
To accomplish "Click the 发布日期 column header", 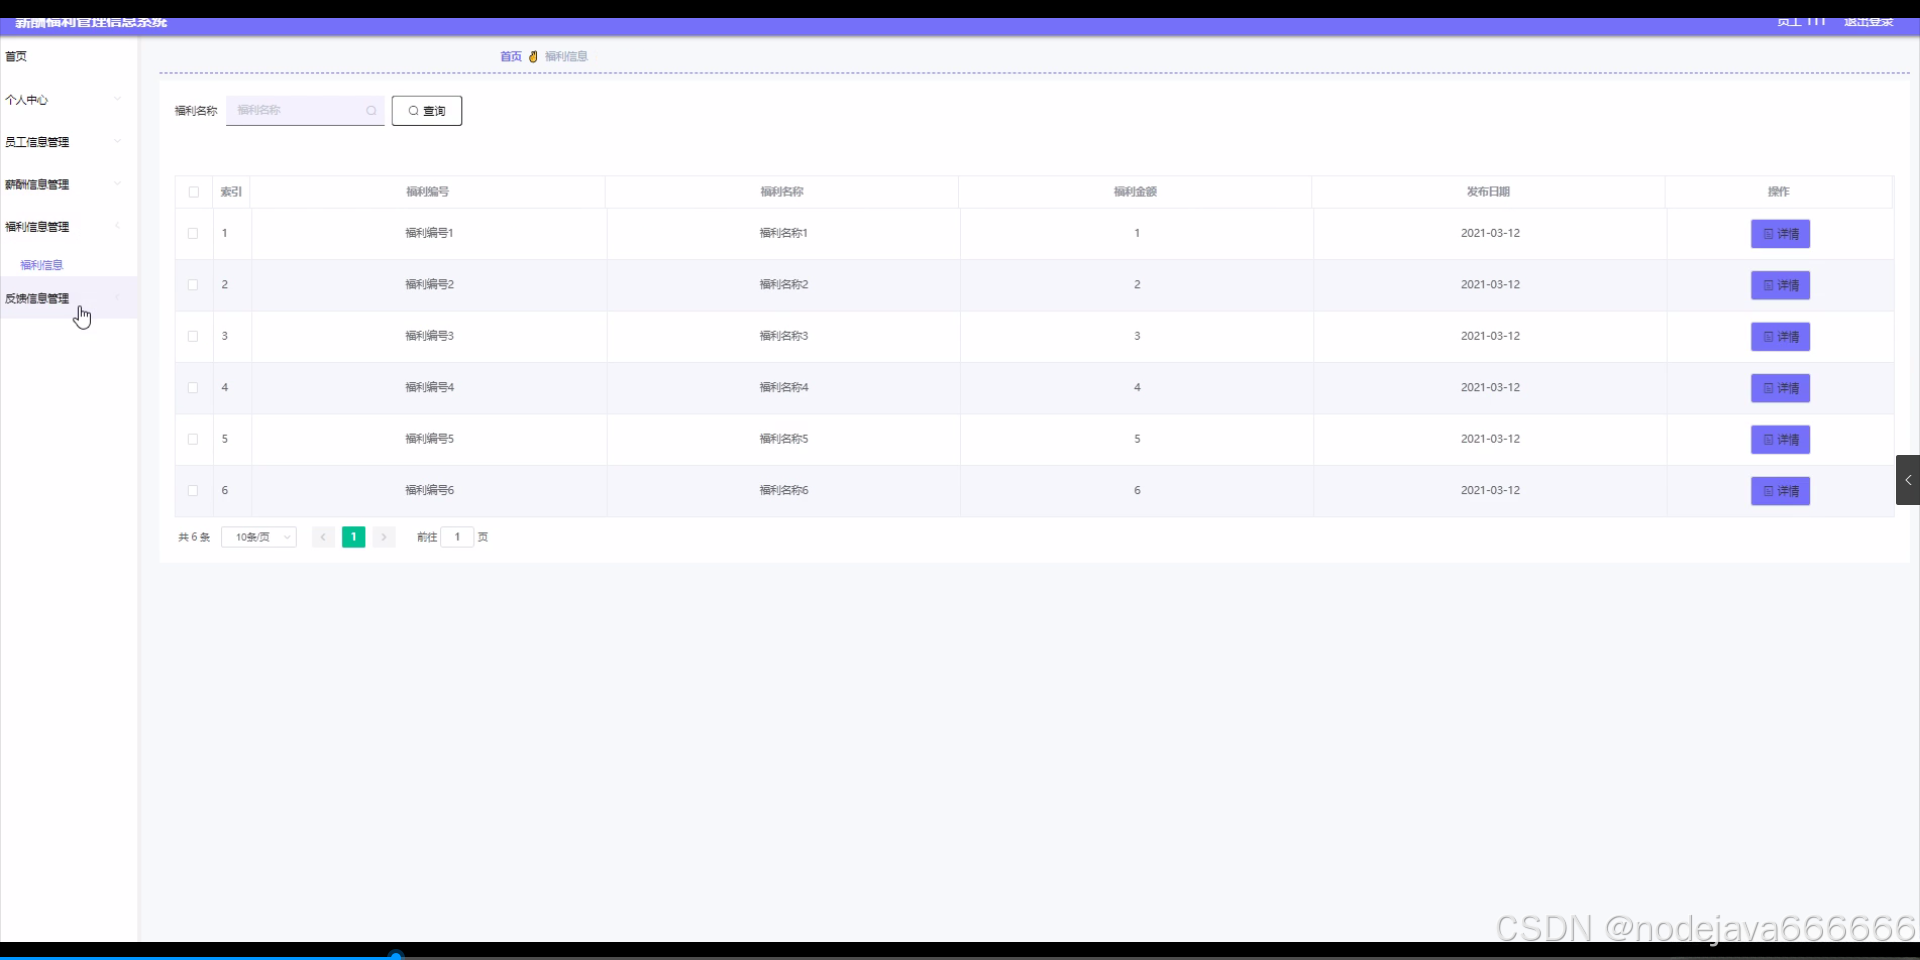I will pyautogui.click(x=1489, y=192).
